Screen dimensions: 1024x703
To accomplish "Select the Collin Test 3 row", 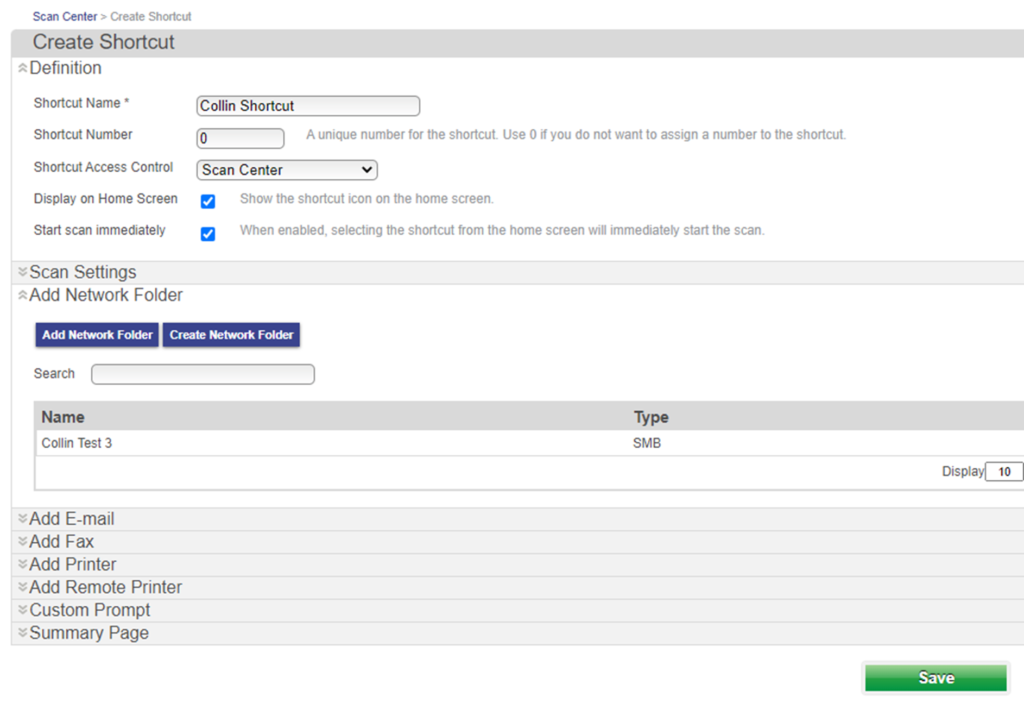I will 77,443.
